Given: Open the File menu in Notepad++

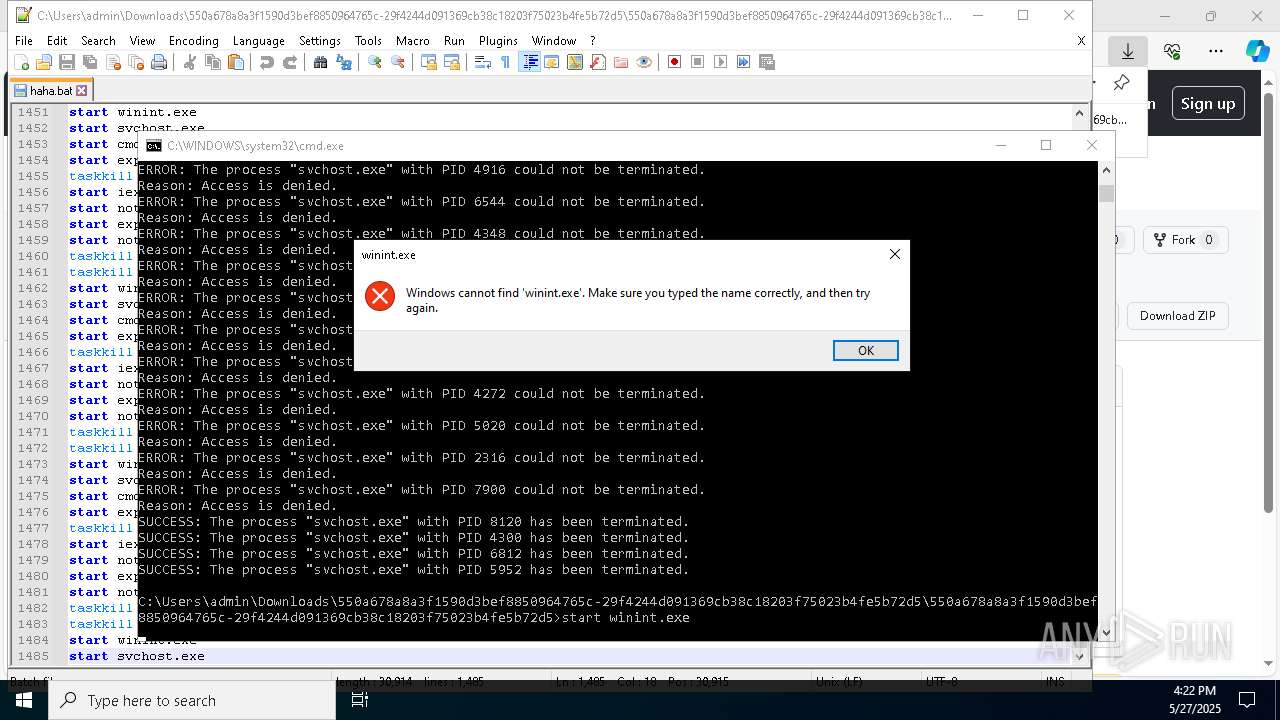Looking at the screenshot, I should (x=24, y=40).
